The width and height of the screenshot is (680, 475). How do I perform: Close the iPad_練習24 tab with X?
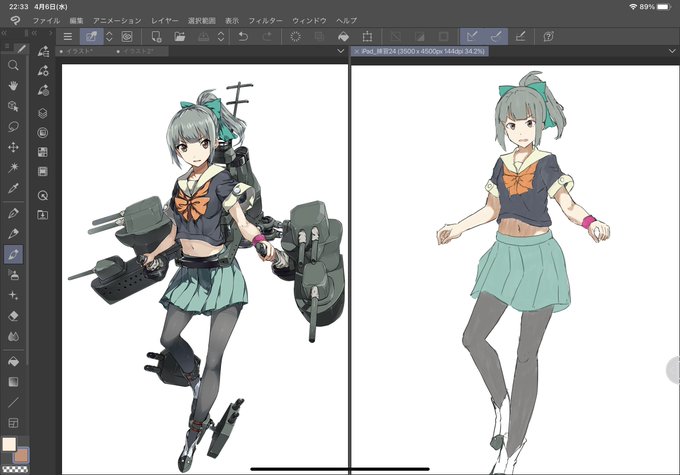[x=356, y=51]
